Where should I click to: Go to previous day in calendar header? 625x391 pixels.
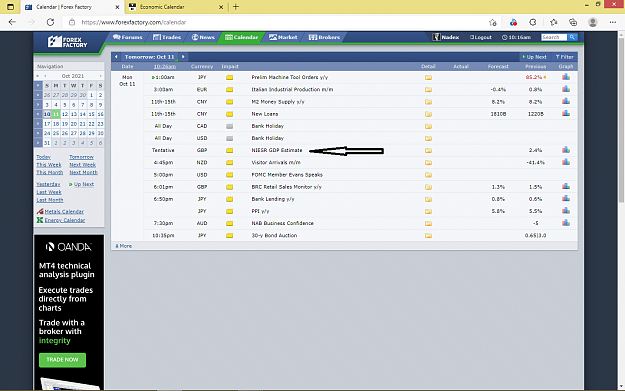coord(116,57)
